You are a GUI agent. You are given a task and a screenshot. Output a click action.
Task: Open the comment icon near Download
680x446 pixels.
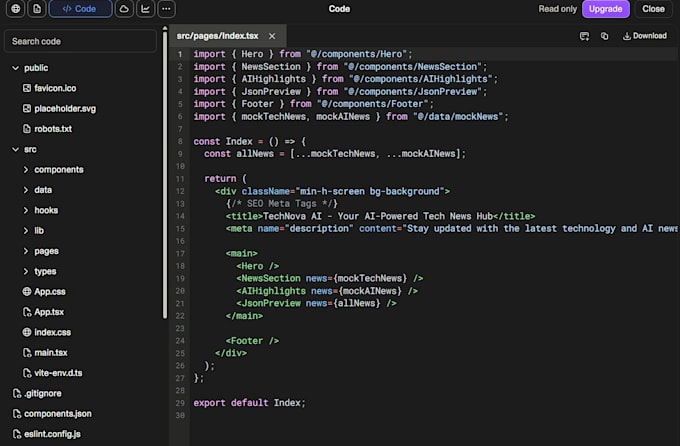[584, 36]
